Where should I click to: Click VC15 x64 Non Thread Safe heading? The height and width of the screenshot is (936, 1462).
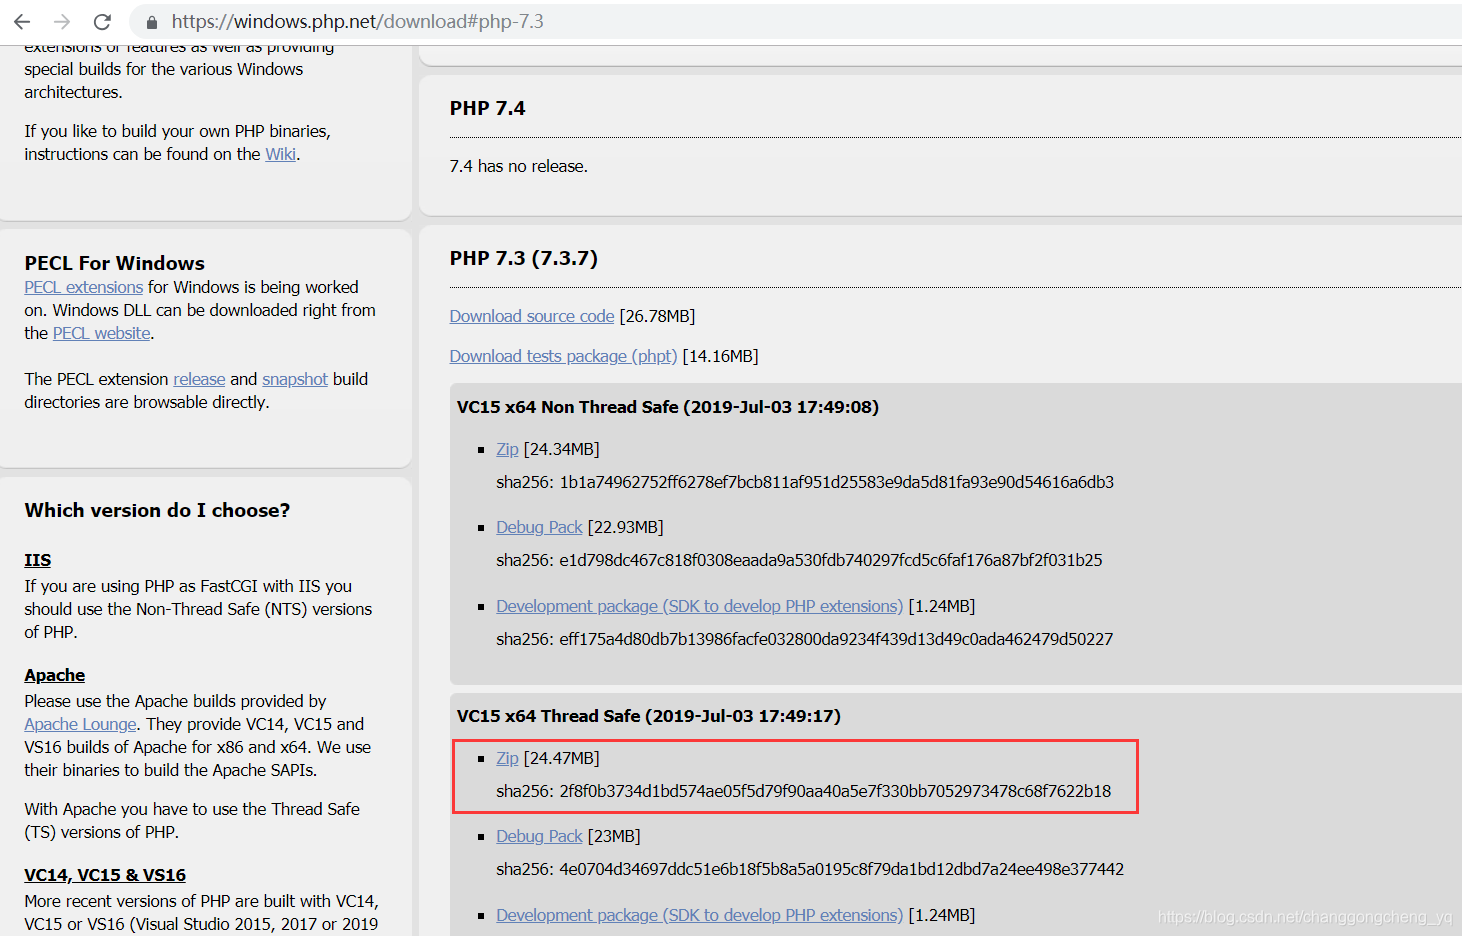(668, 407)
